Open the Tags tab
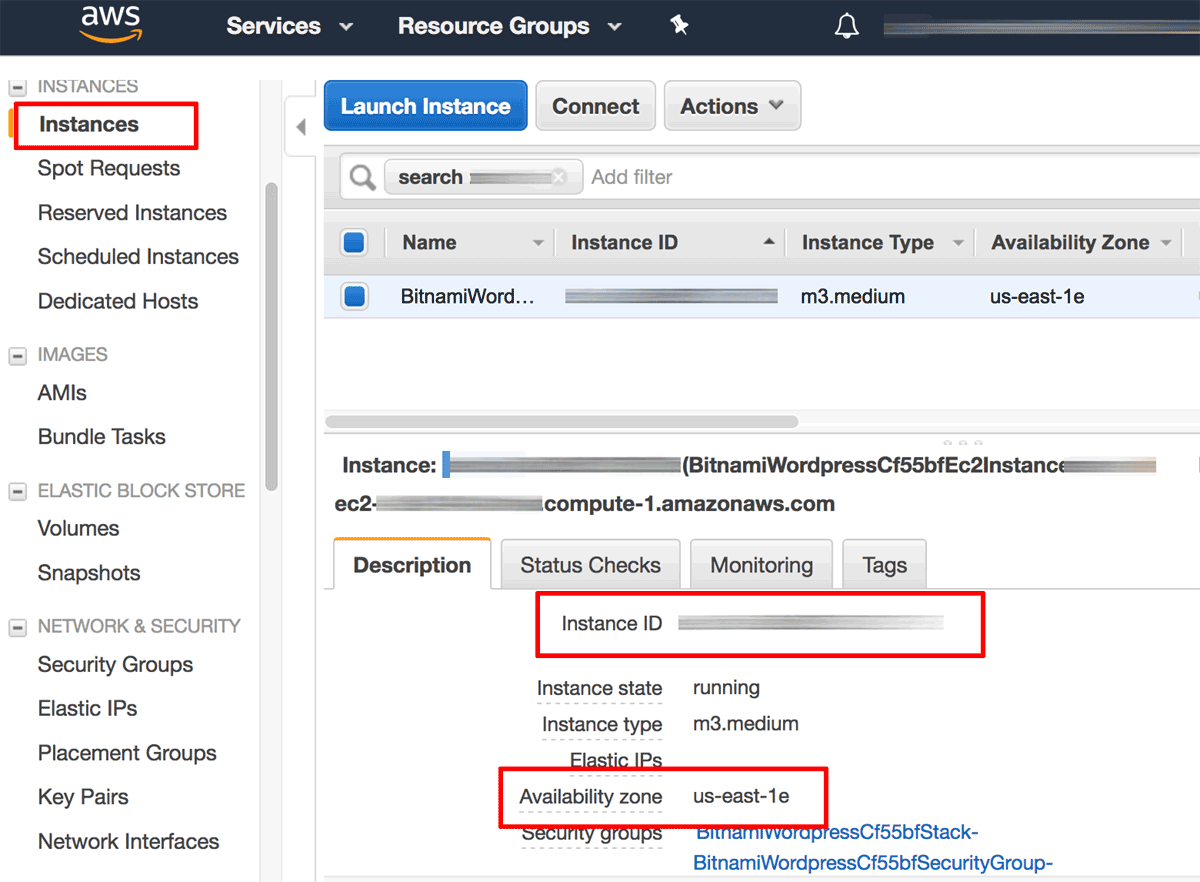 point(884,564)
